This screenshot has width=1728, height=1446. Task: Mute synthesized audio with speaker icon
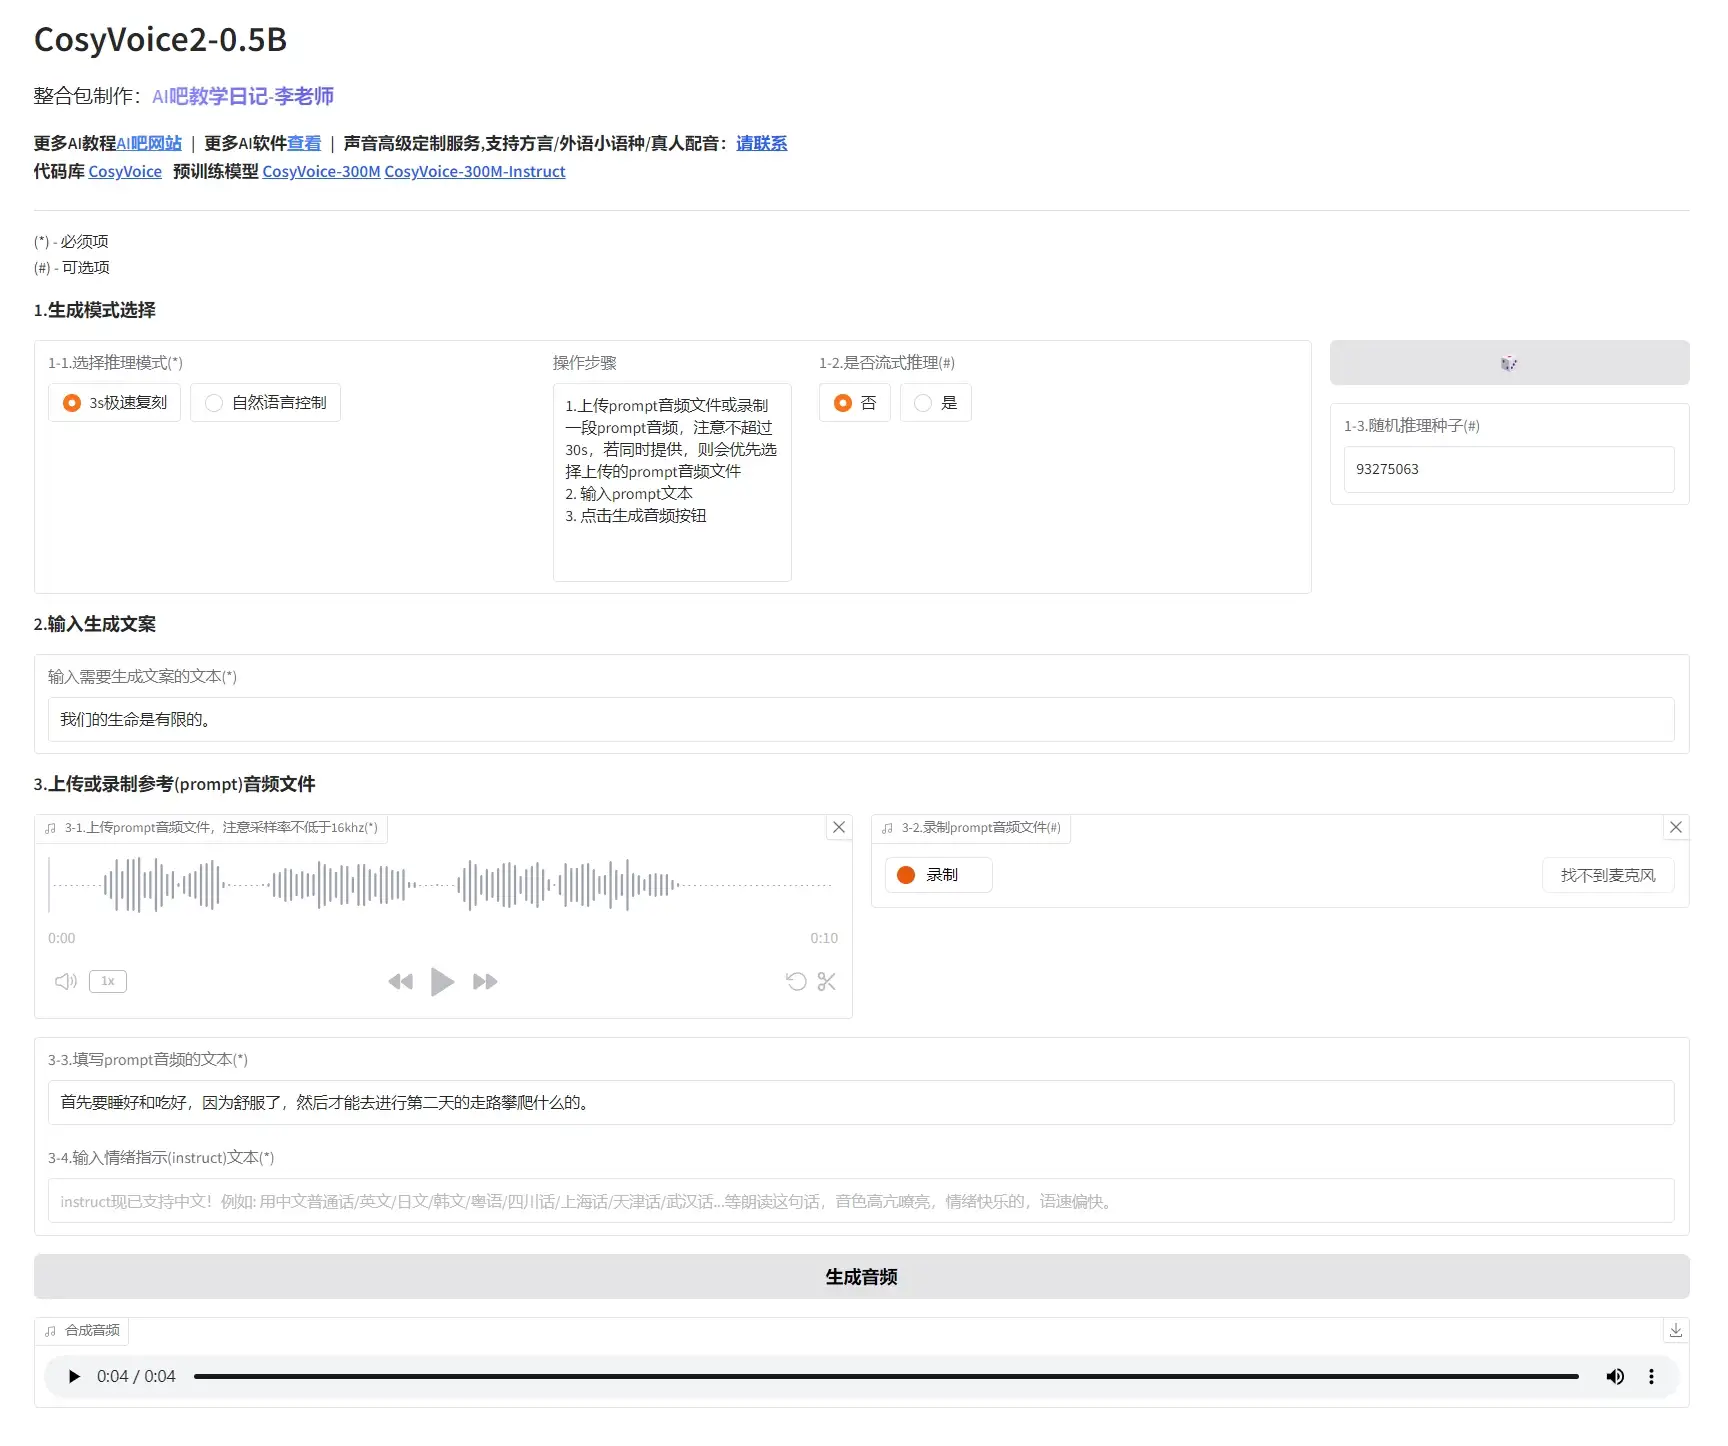[1615, 1376]
